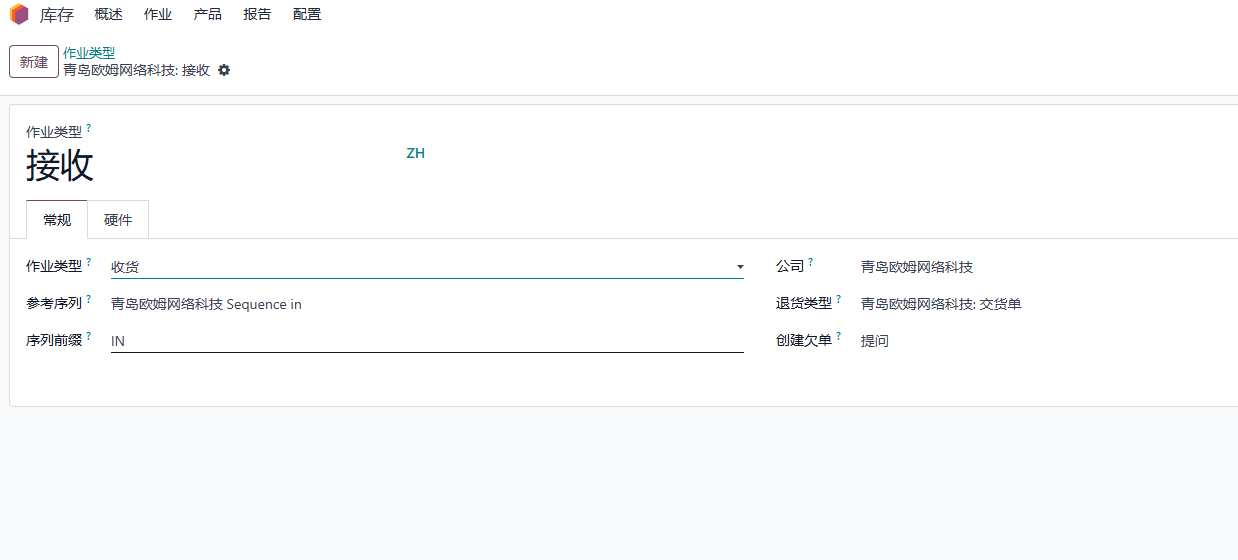The image size is (1238, 560).
Task: Click help question mark beside 退货类型
Action: coord(839,299)
